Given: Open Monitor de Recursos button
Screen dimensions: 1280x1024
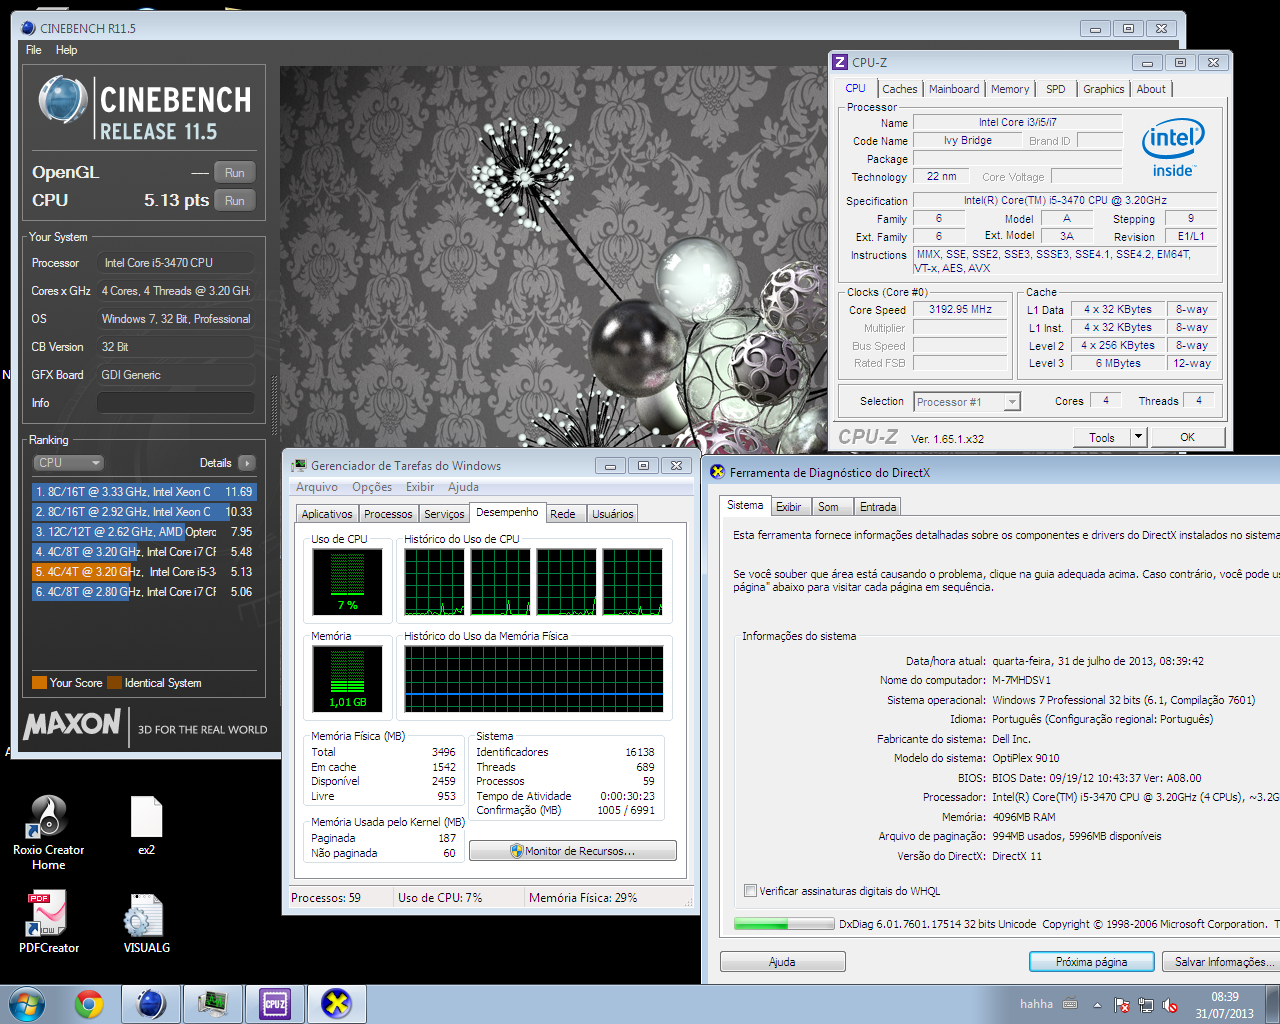Looking at the screenshot, I should [x=573, y=851].
